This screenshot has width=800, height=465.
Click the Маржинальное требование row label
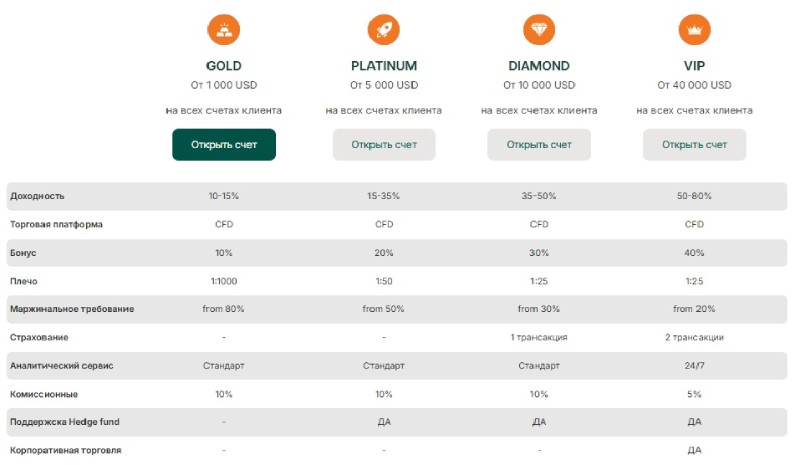click(x=72, y=309)
